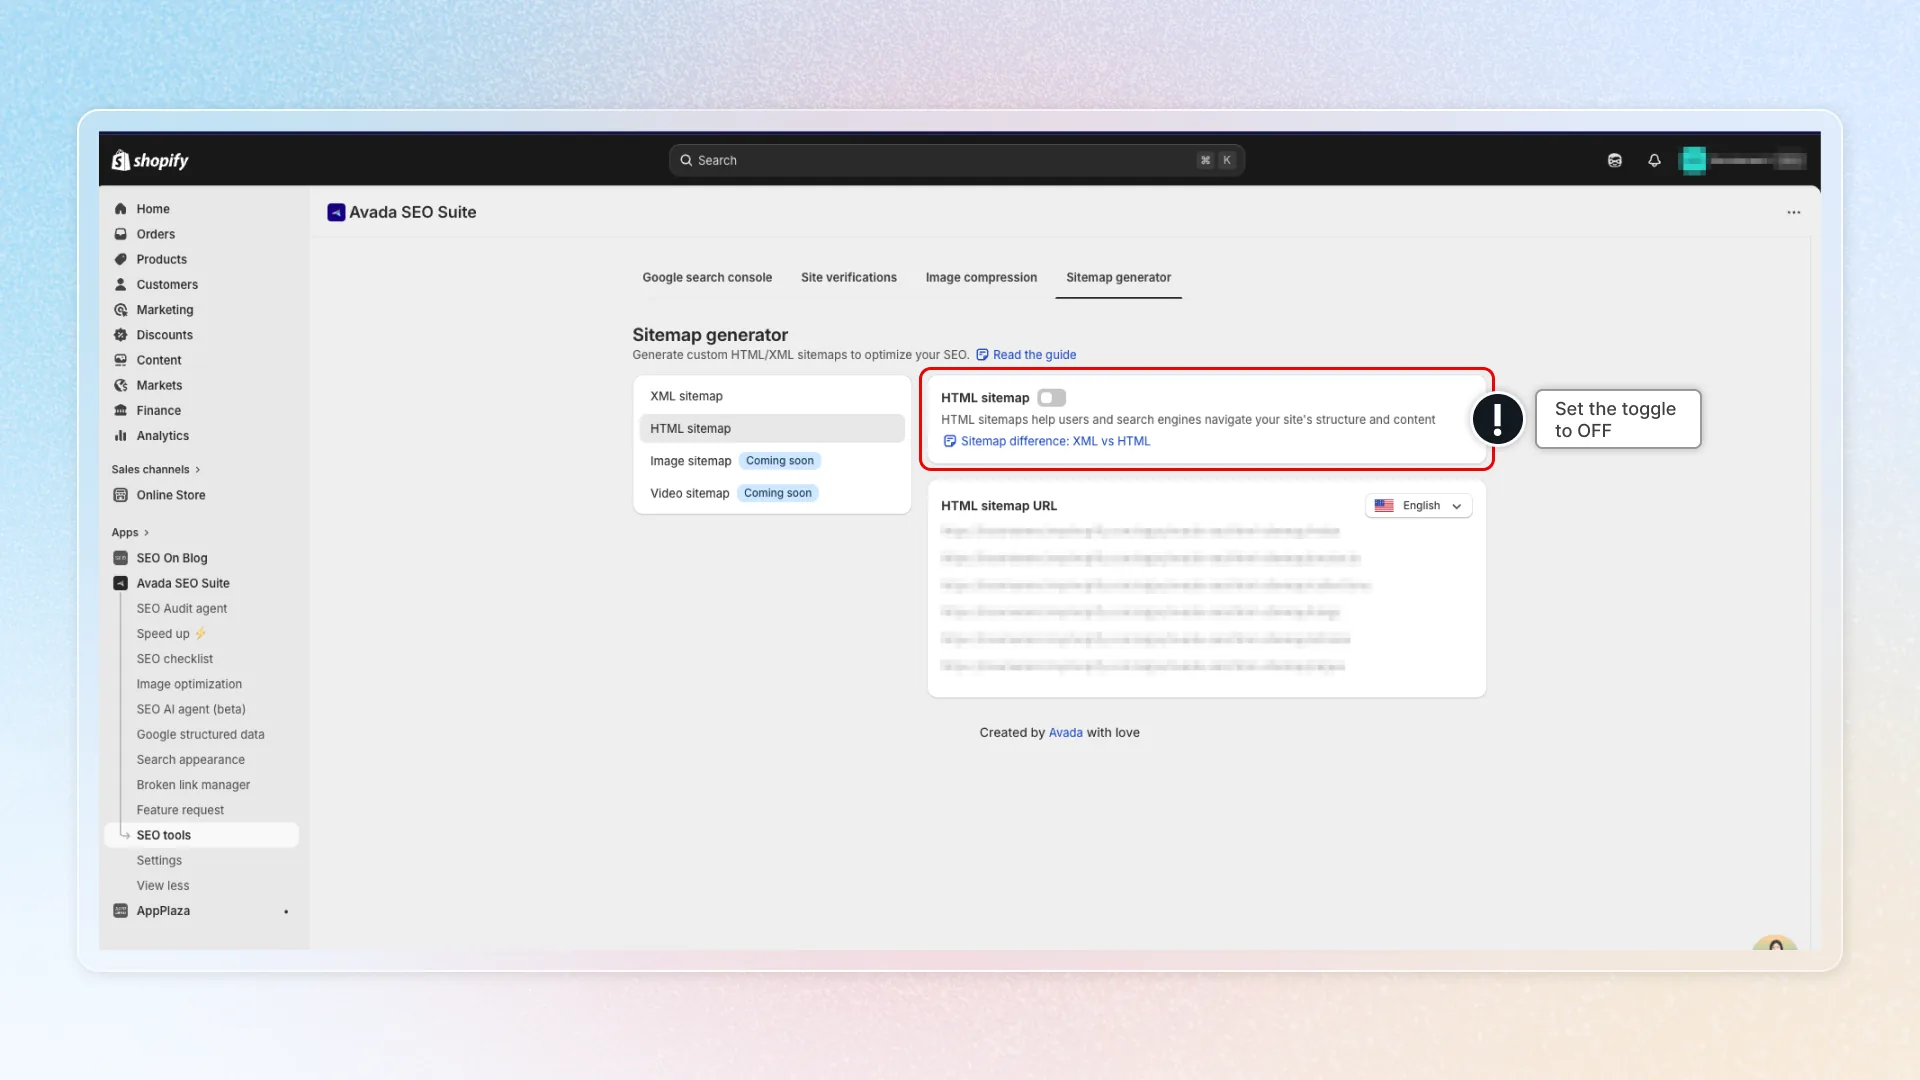Screen dimensions: 1920x1080
Task: Click the US flag icon in language selector
Action: 1384,506
